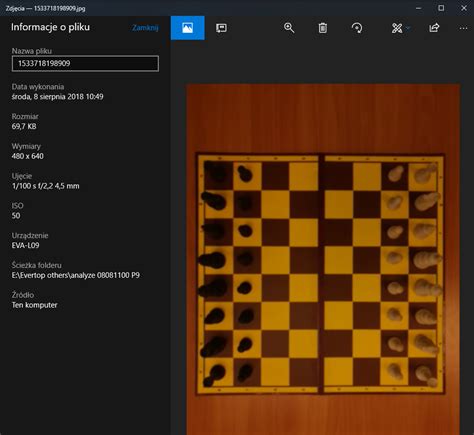Edit the file name field 1533718198909
The image size is (474, 435).
tap(85, 63)
